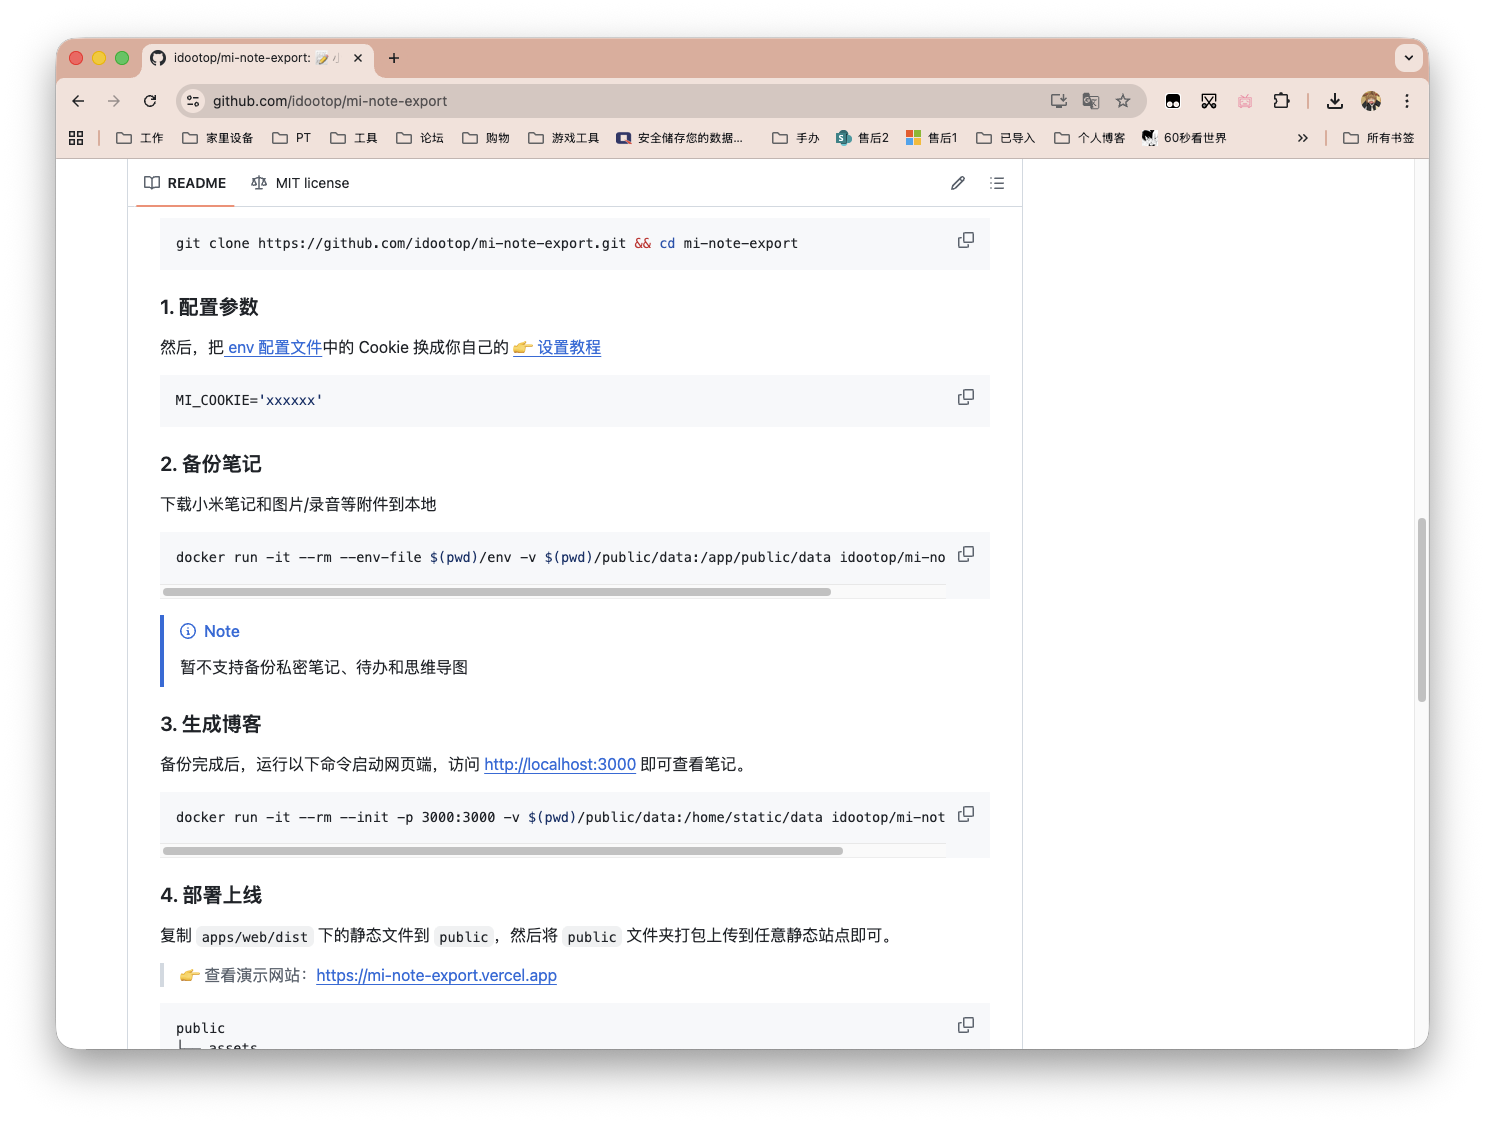Copy the git clone command
This screenshot has width=1485, height=1123.
point(965,240)
